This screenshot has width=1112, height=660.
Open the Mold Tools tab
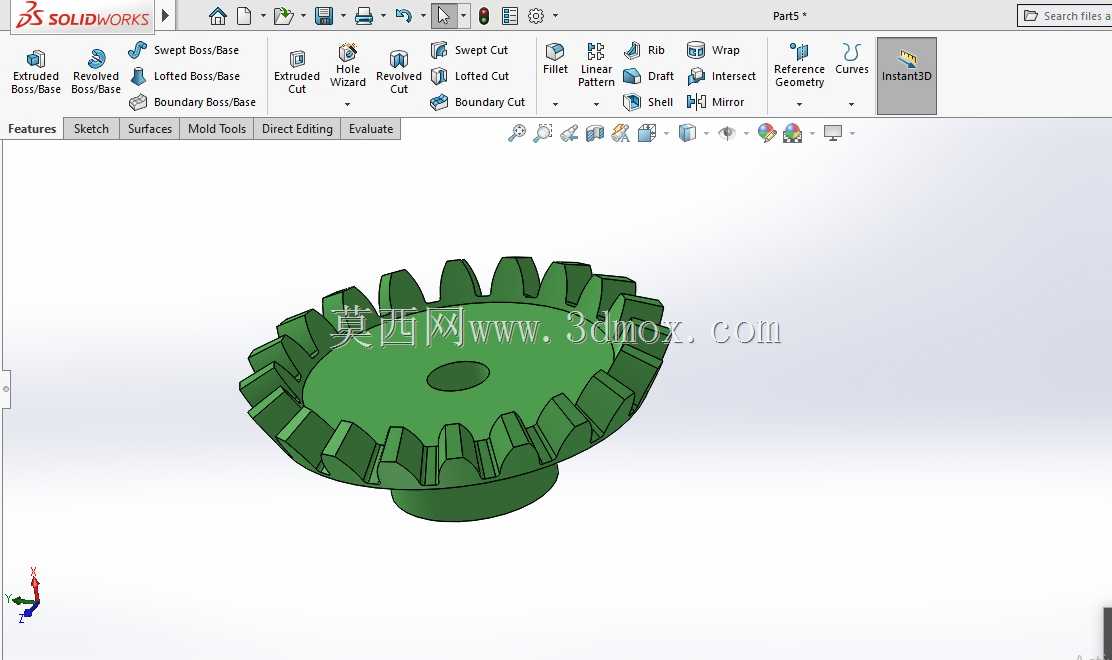point(217,129)
